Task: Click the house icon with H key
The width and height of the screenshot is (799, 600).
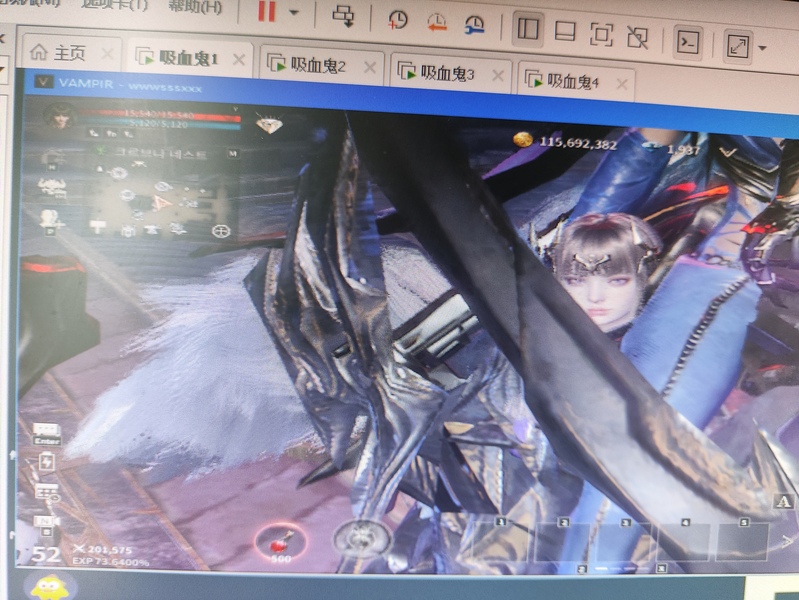Action: 52,159
